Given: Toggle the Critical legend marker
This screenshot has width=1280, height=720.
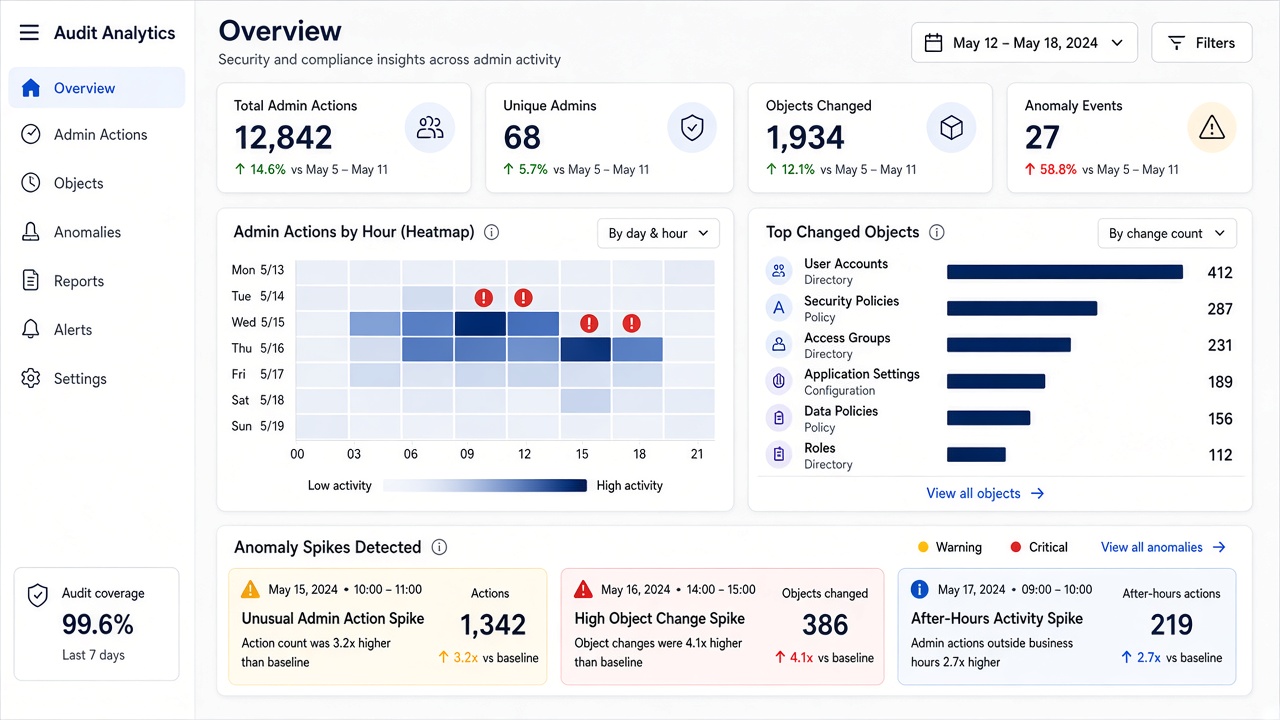Looking at the screenshot, I should tap(1016, 547).
